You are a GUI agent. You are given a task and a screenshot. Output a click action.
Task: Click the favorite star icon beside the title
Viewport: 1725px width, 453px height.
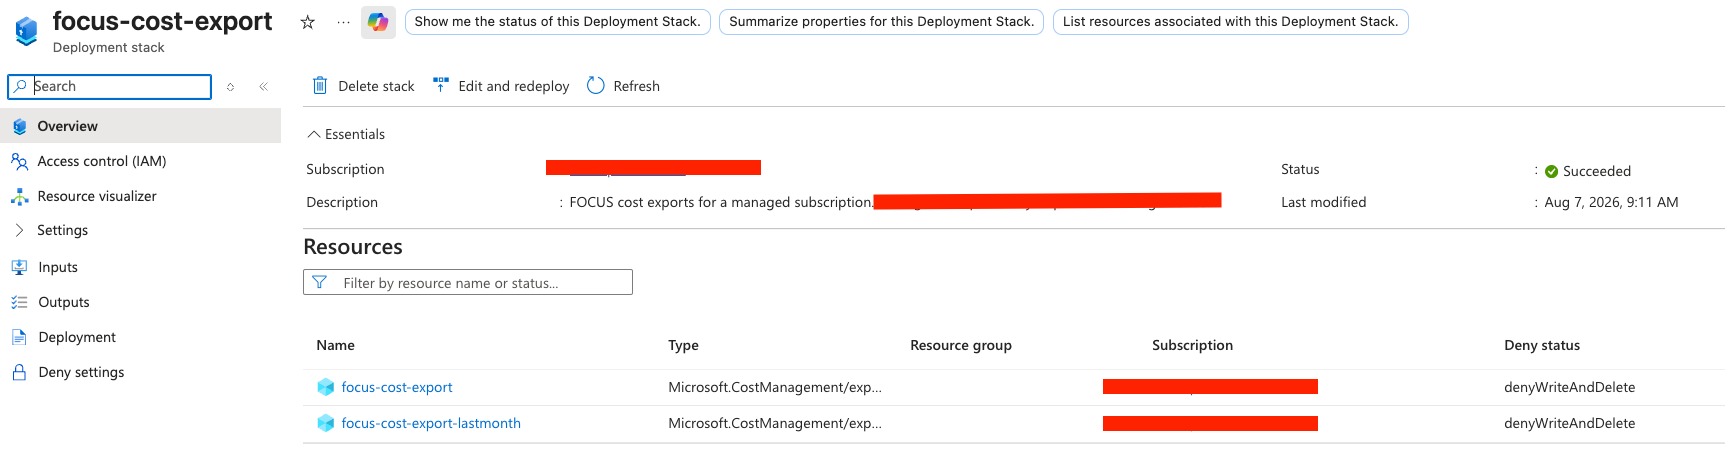tap(308, 22)
